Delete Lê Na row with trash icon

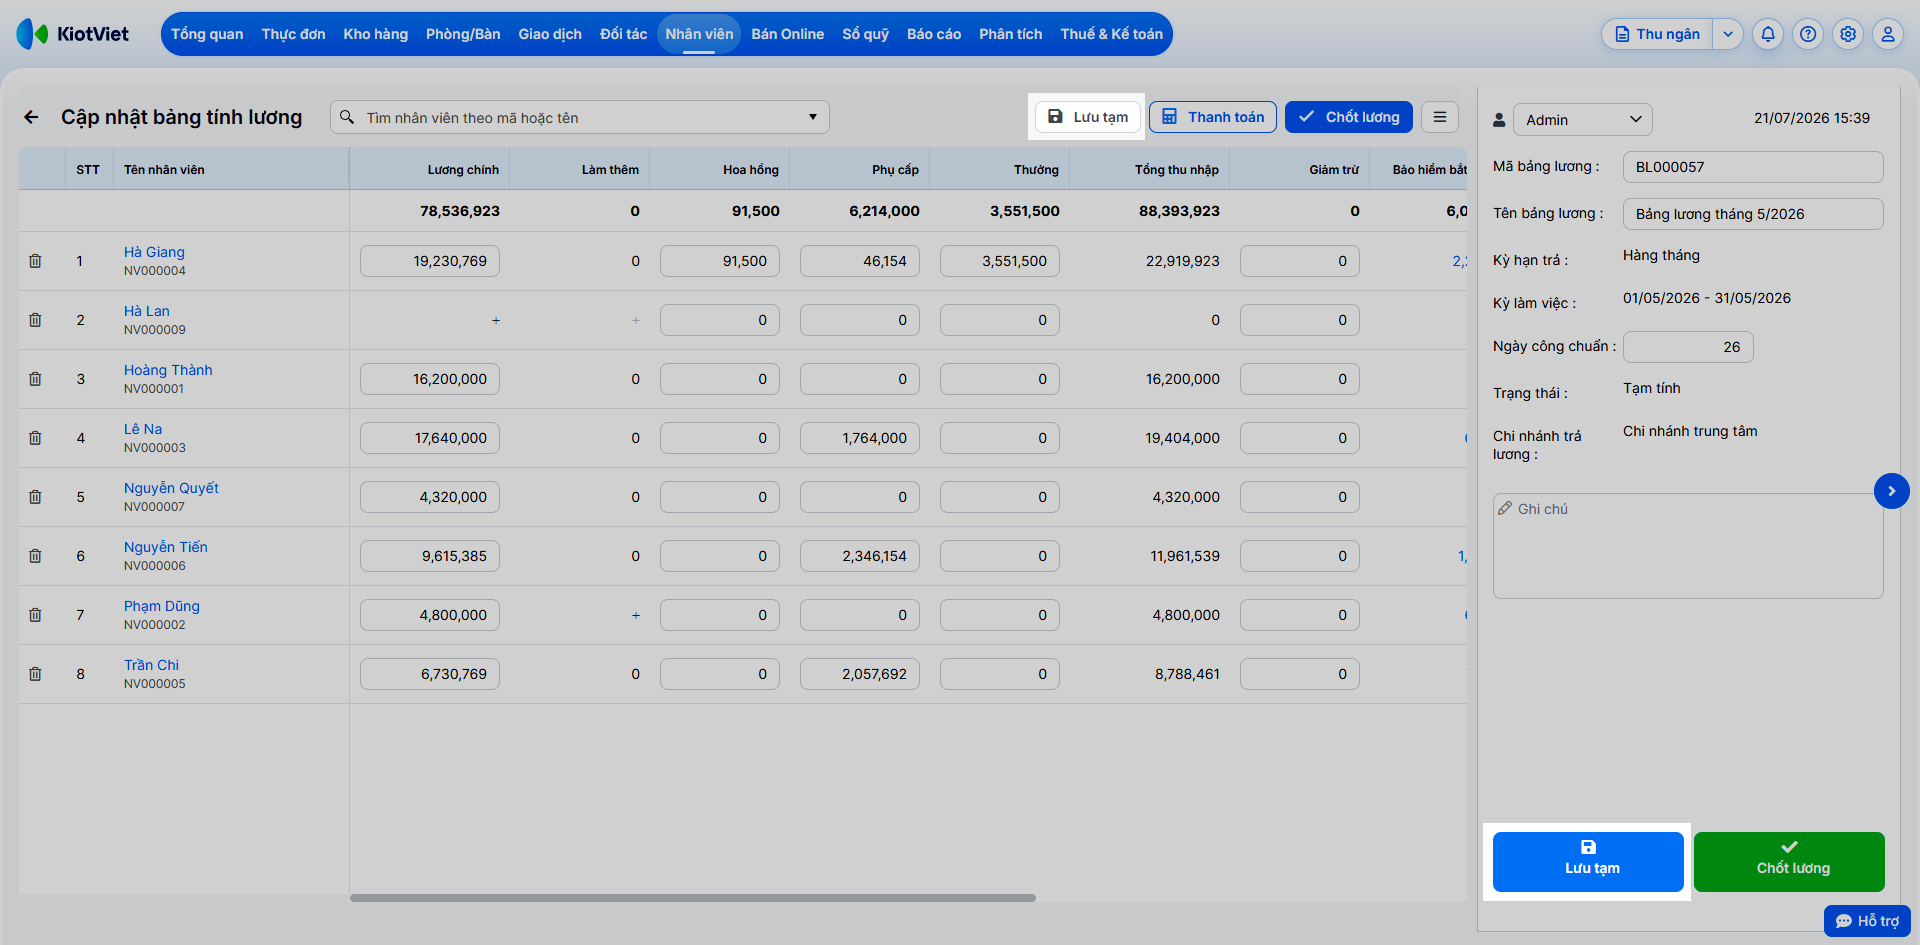[x=35, y=438]
